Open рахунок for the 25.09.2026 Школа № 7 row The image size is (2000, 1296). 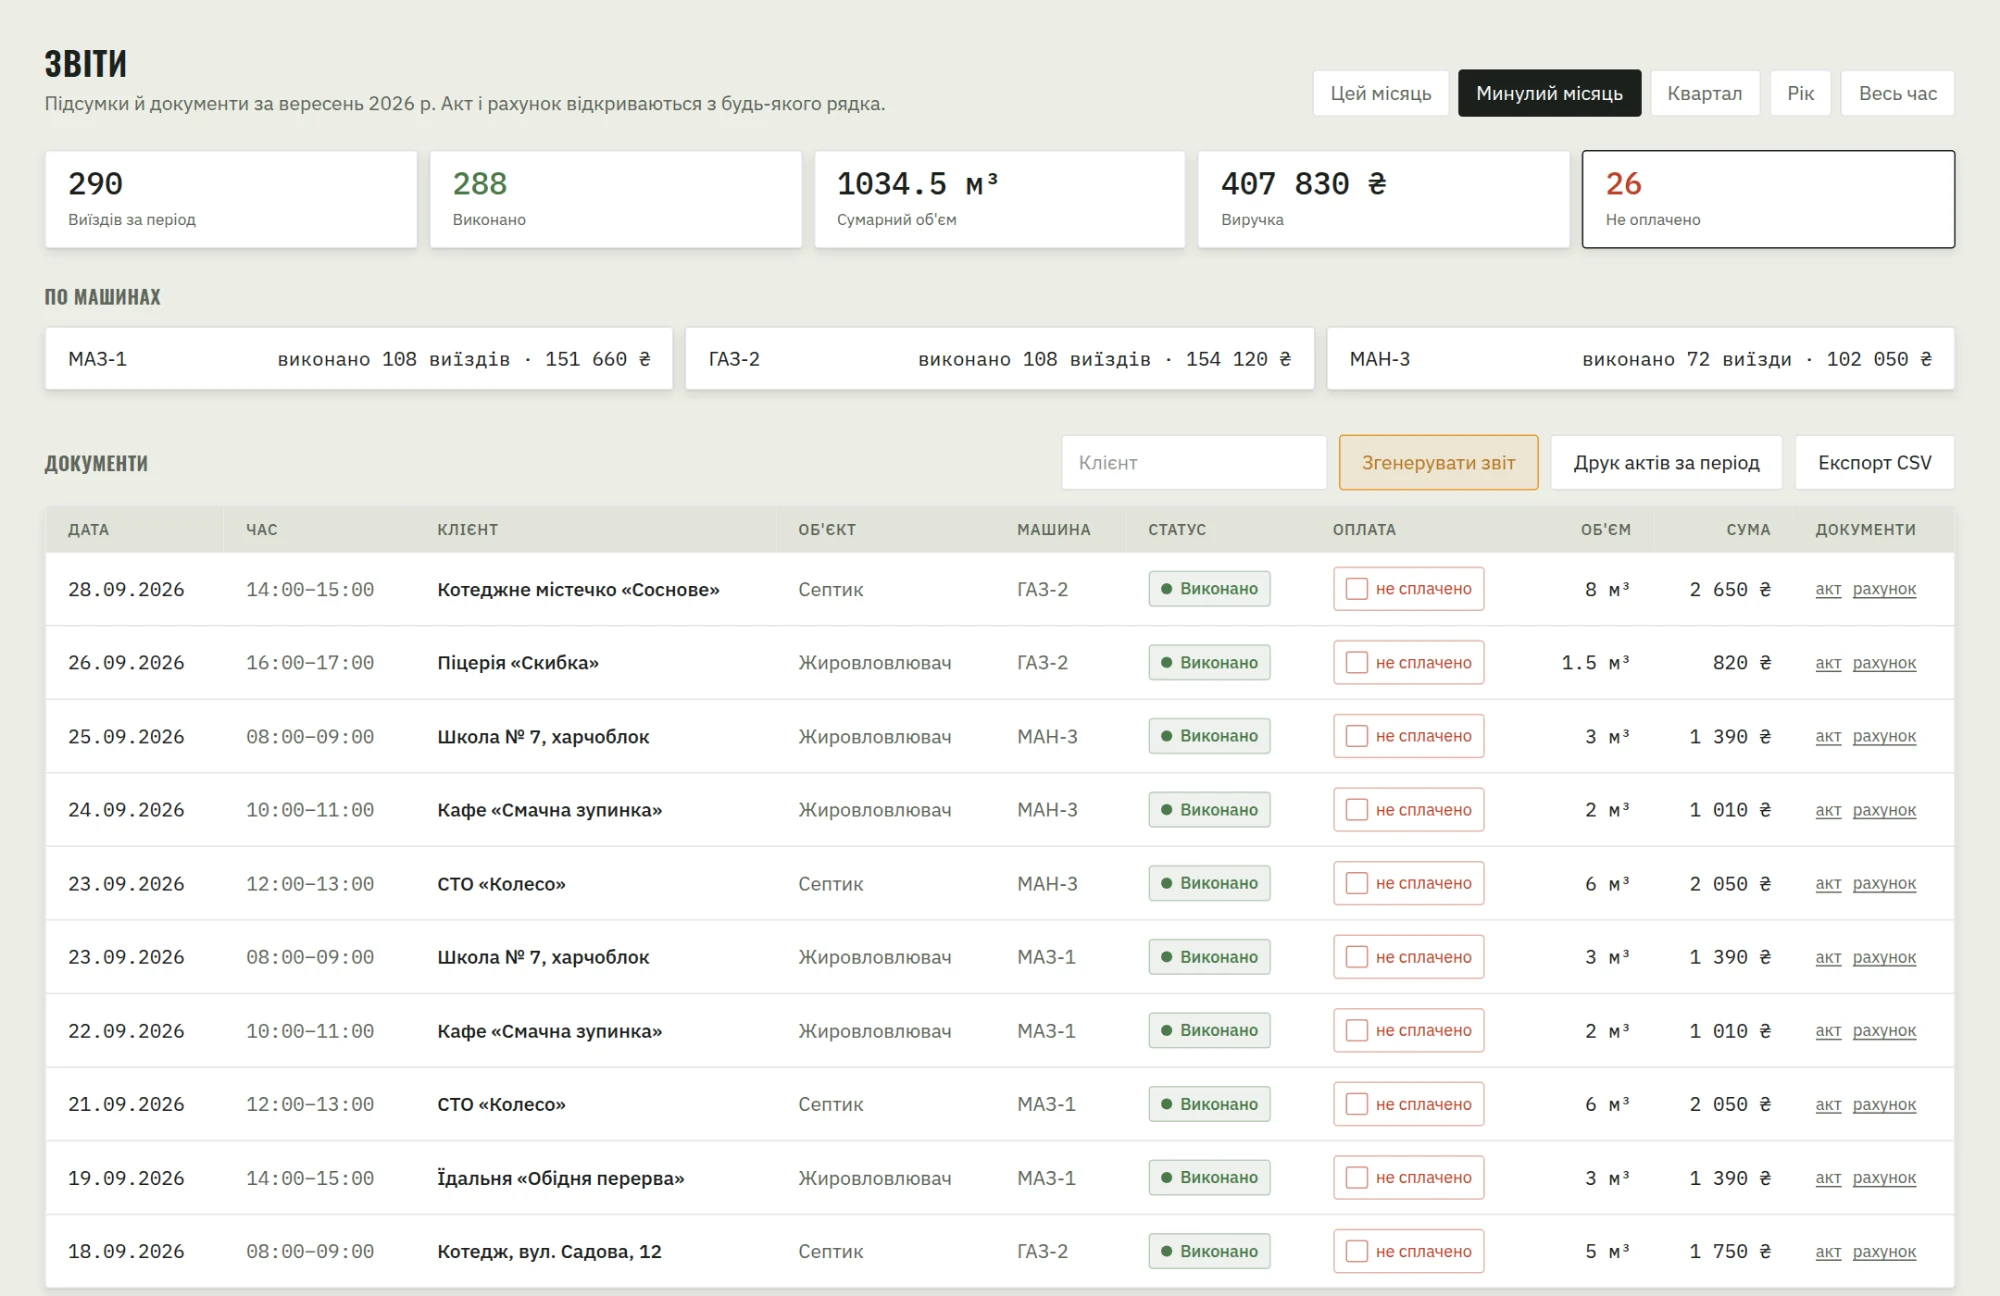tap(1884, 736)
